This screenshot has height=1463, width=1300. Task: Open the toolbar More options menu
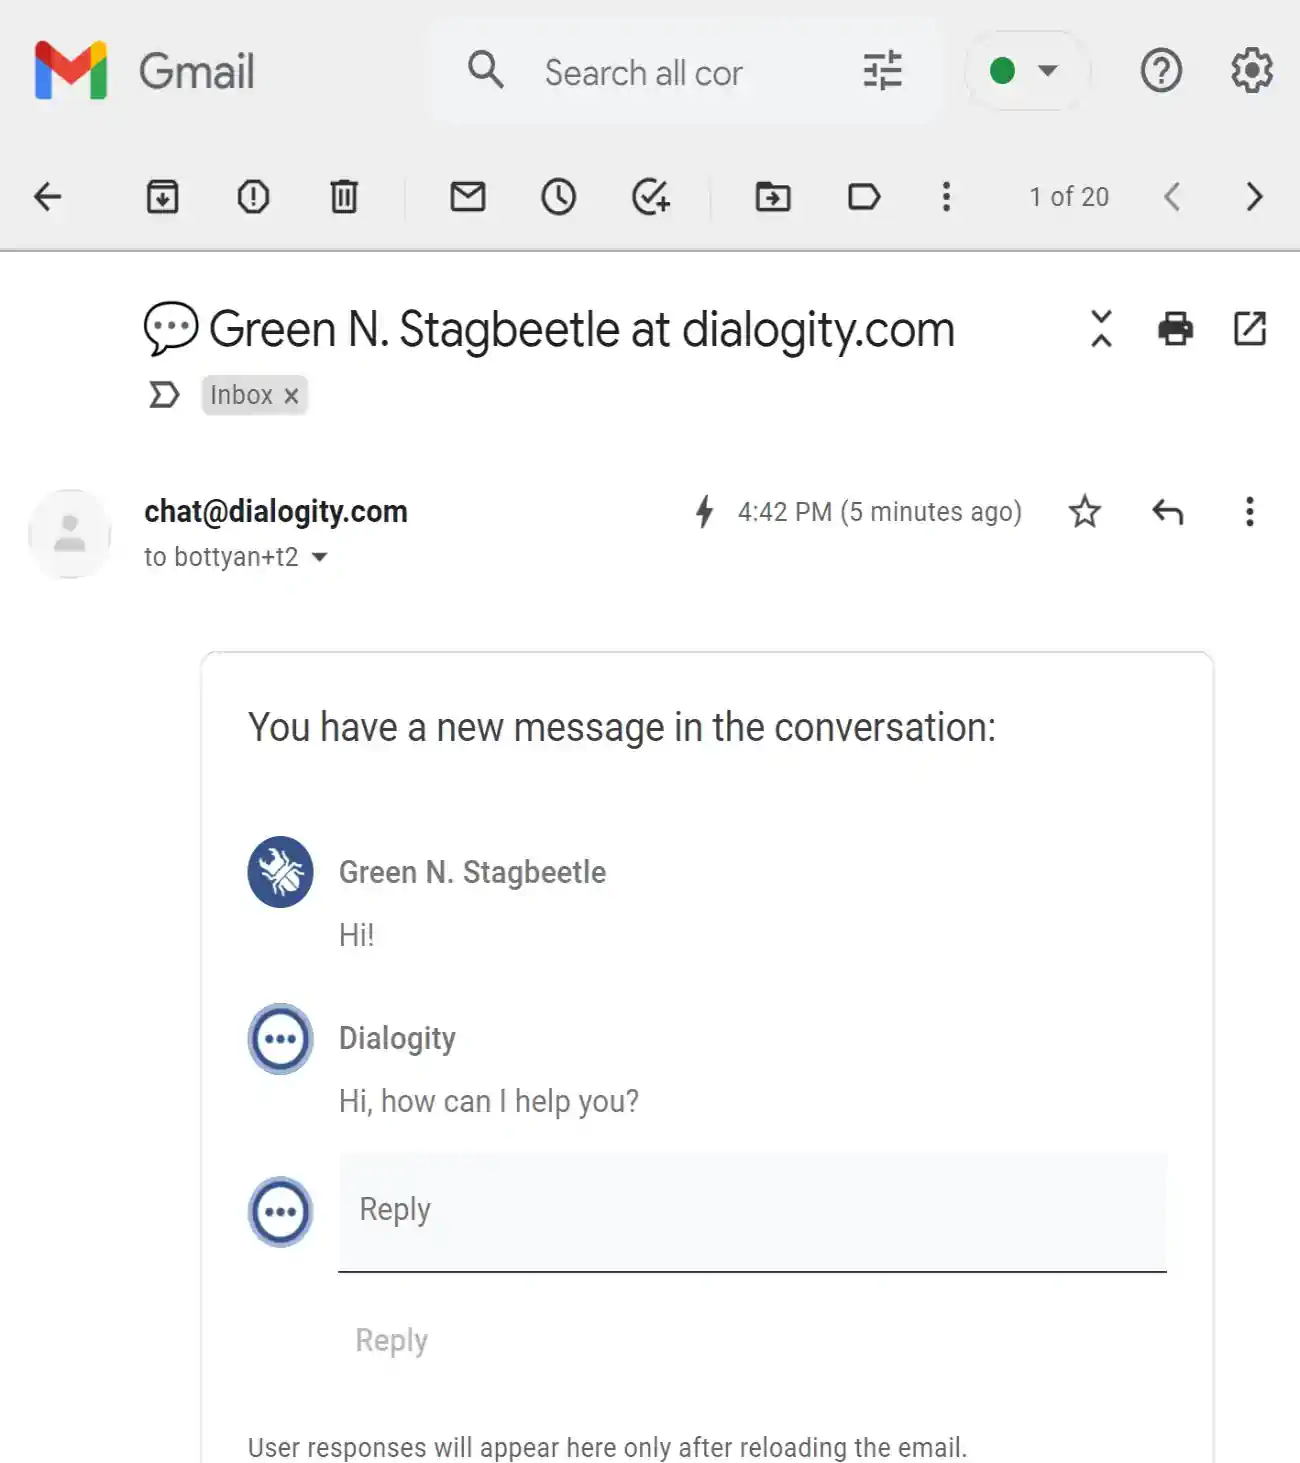coord(946,196)
